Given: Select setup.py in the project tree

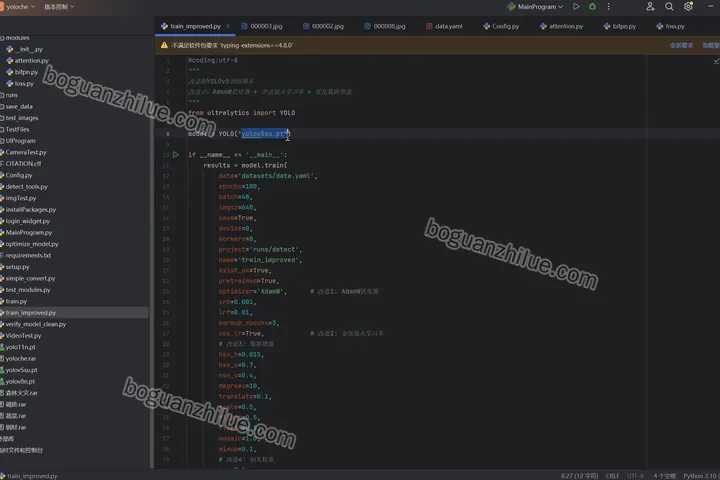Looking at the screenshot, I should (x=15, y=267).
